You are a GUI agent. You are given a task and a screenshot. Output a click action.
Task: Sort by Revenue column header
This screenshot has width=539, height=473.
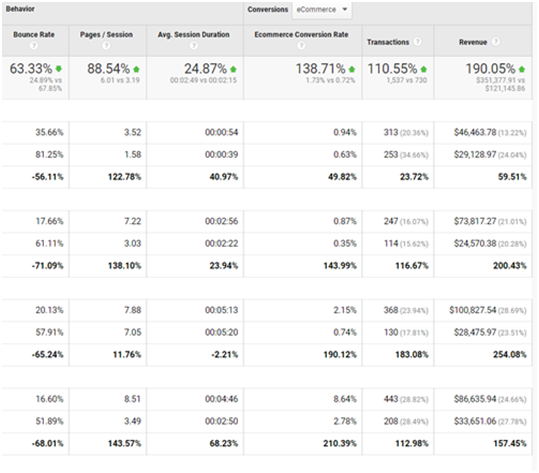click(473, 42)
